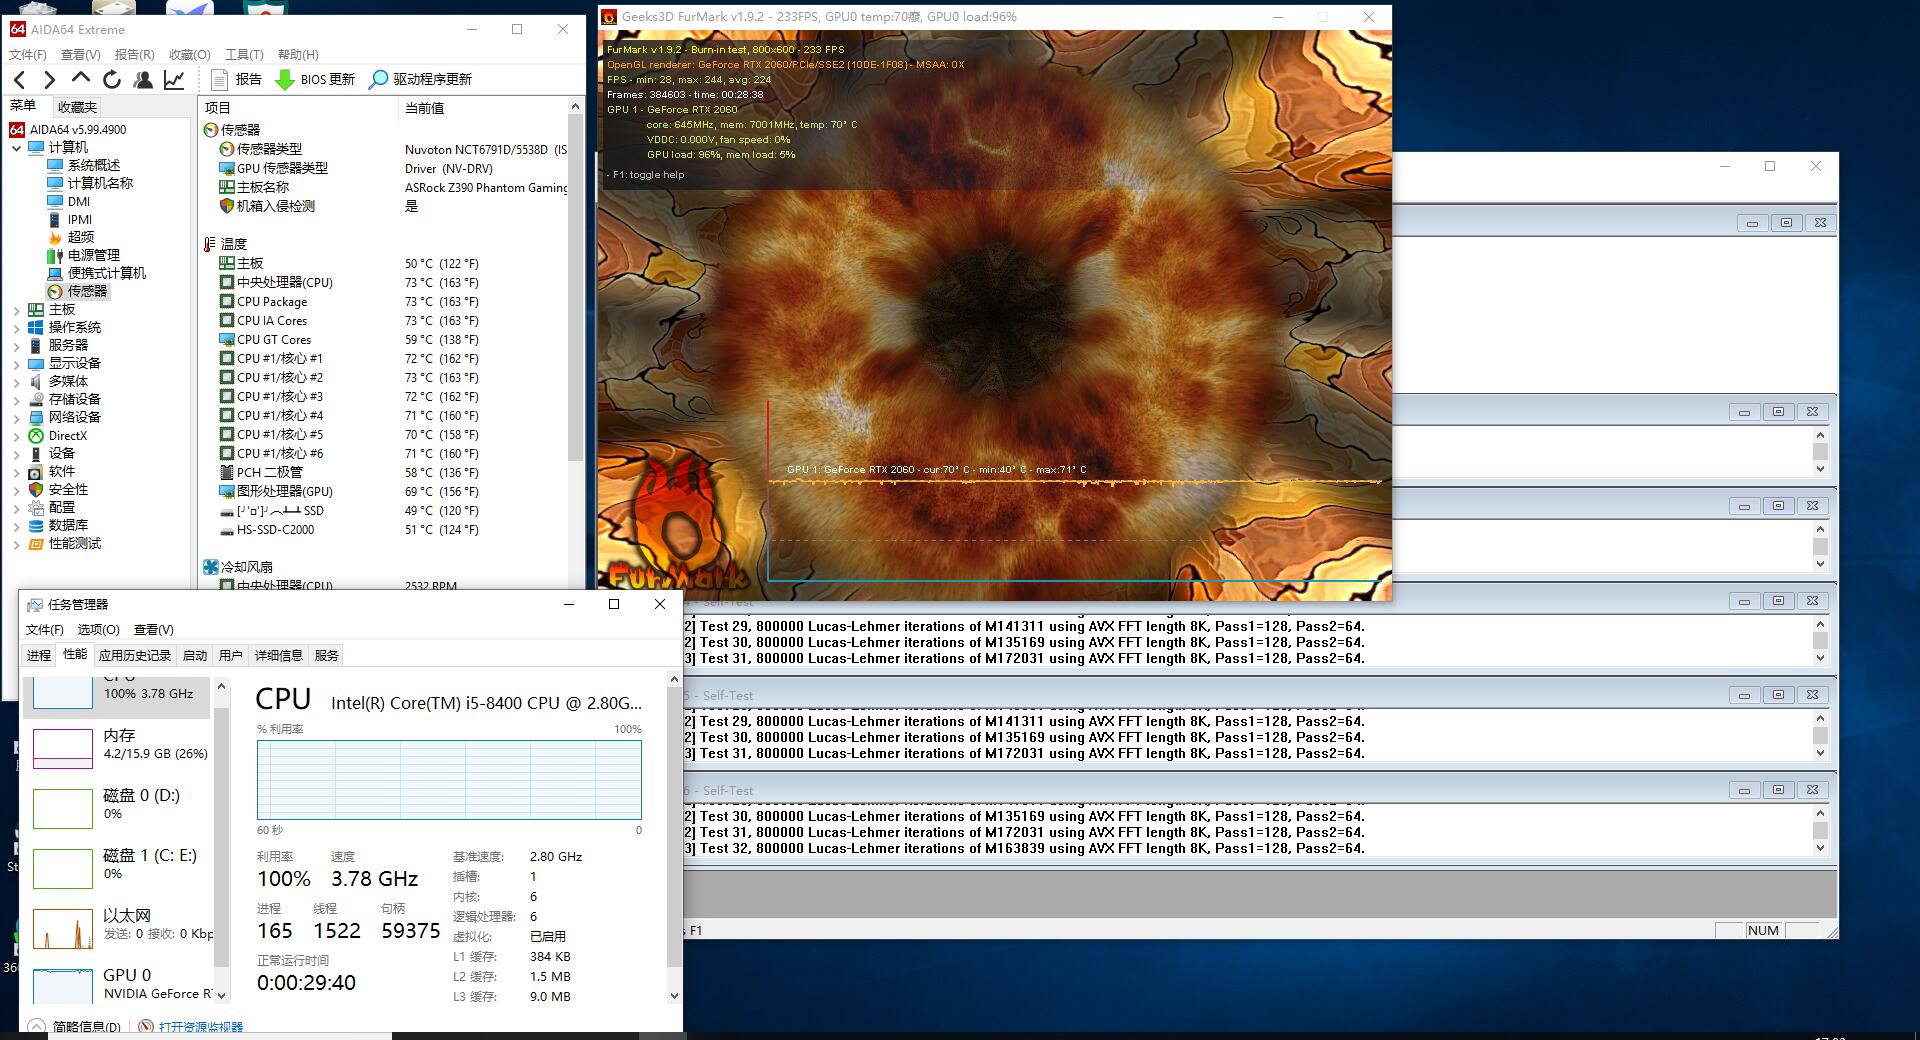
Task: Collapse the 计算机 tree node
Action: (x=17, y=148)
